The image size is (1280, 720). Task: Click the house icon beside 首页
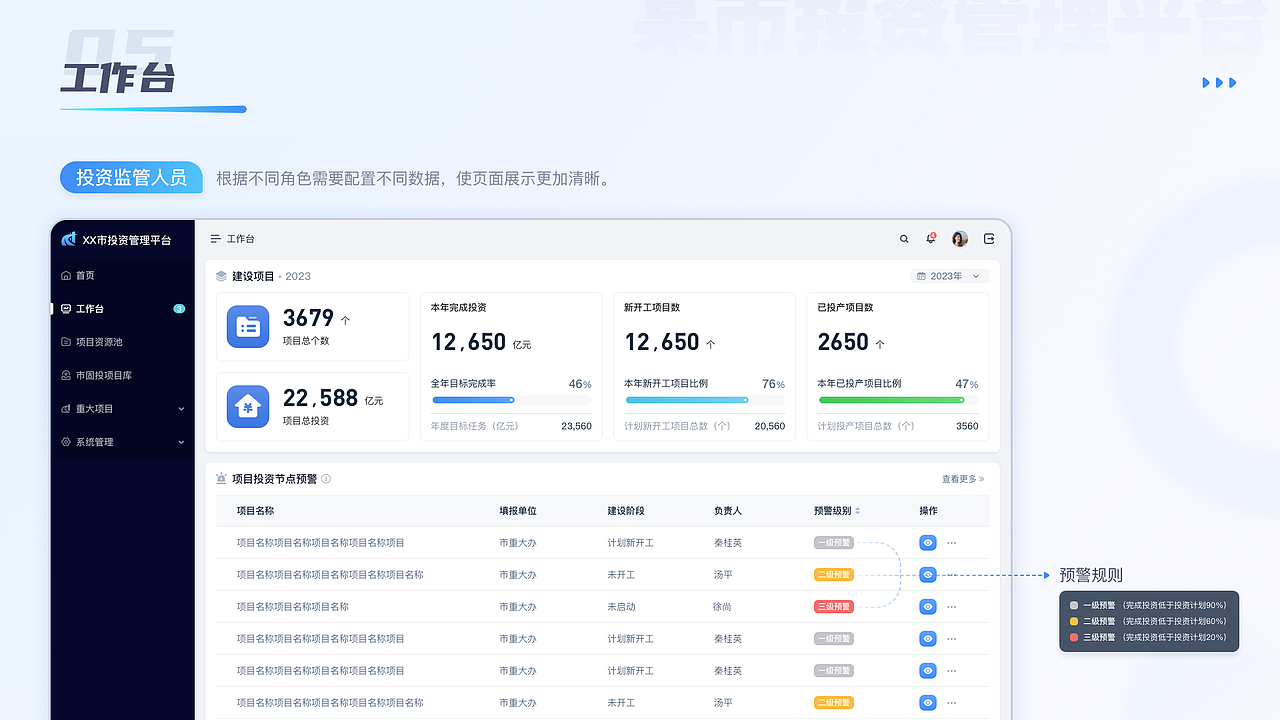[66, 275]
